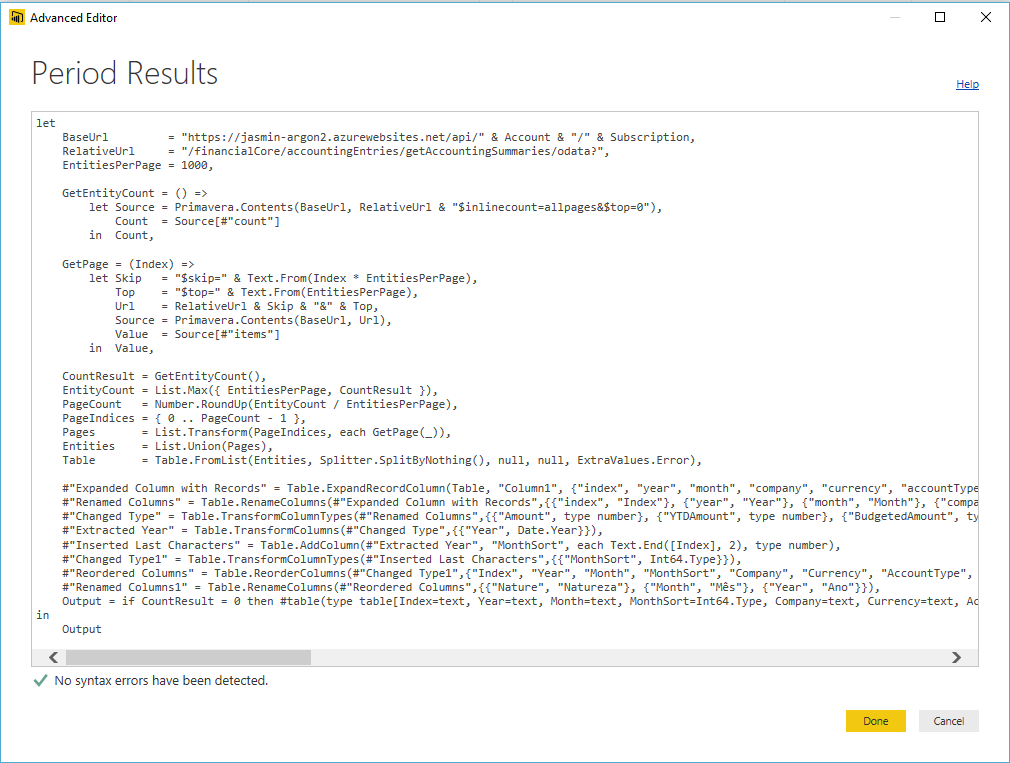Click the #"Inserted Last Characters" line
The height and width of the screenshot is (763, 1010).
click(452, 545)
